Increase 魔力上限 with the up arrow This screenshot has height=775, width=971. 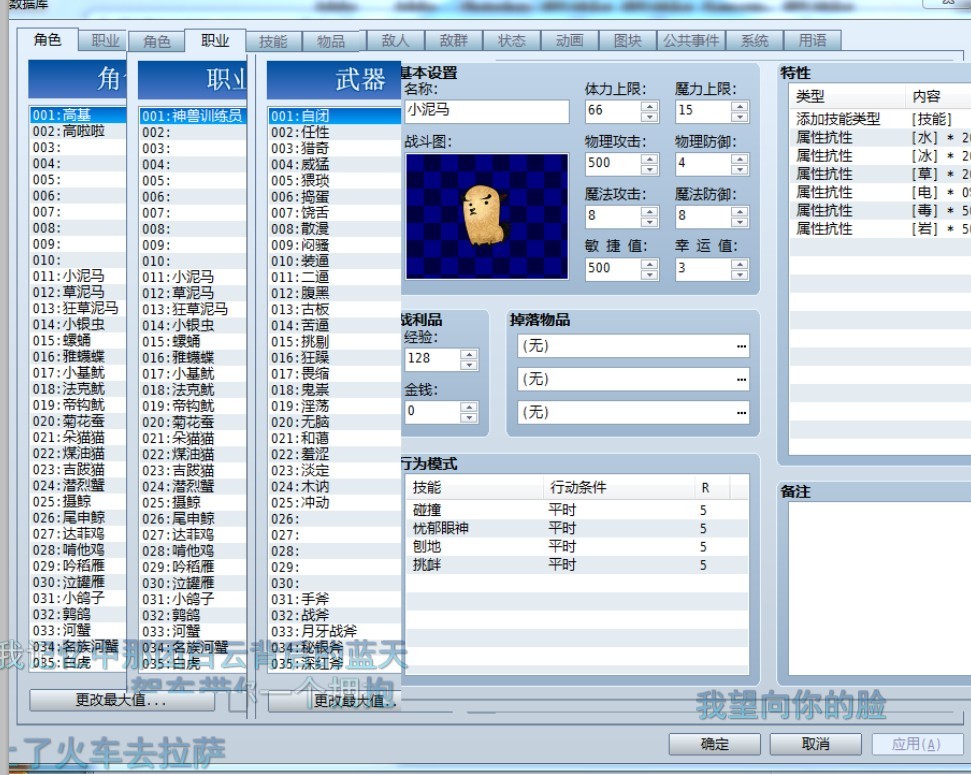coord(739,106)
